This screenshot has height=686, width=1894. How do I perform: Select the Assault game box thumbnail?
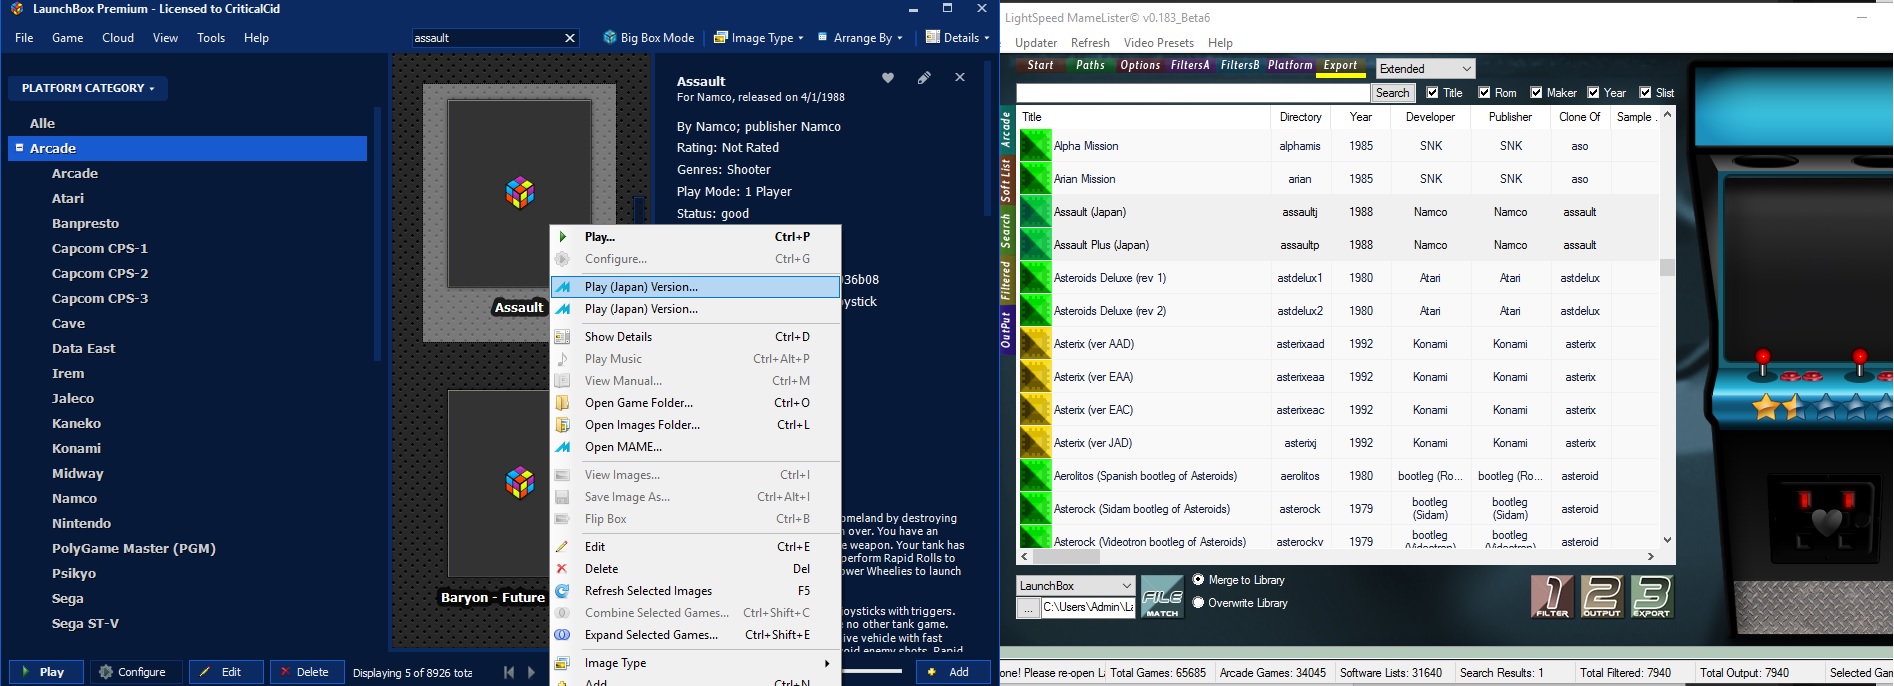click(519, 195)
